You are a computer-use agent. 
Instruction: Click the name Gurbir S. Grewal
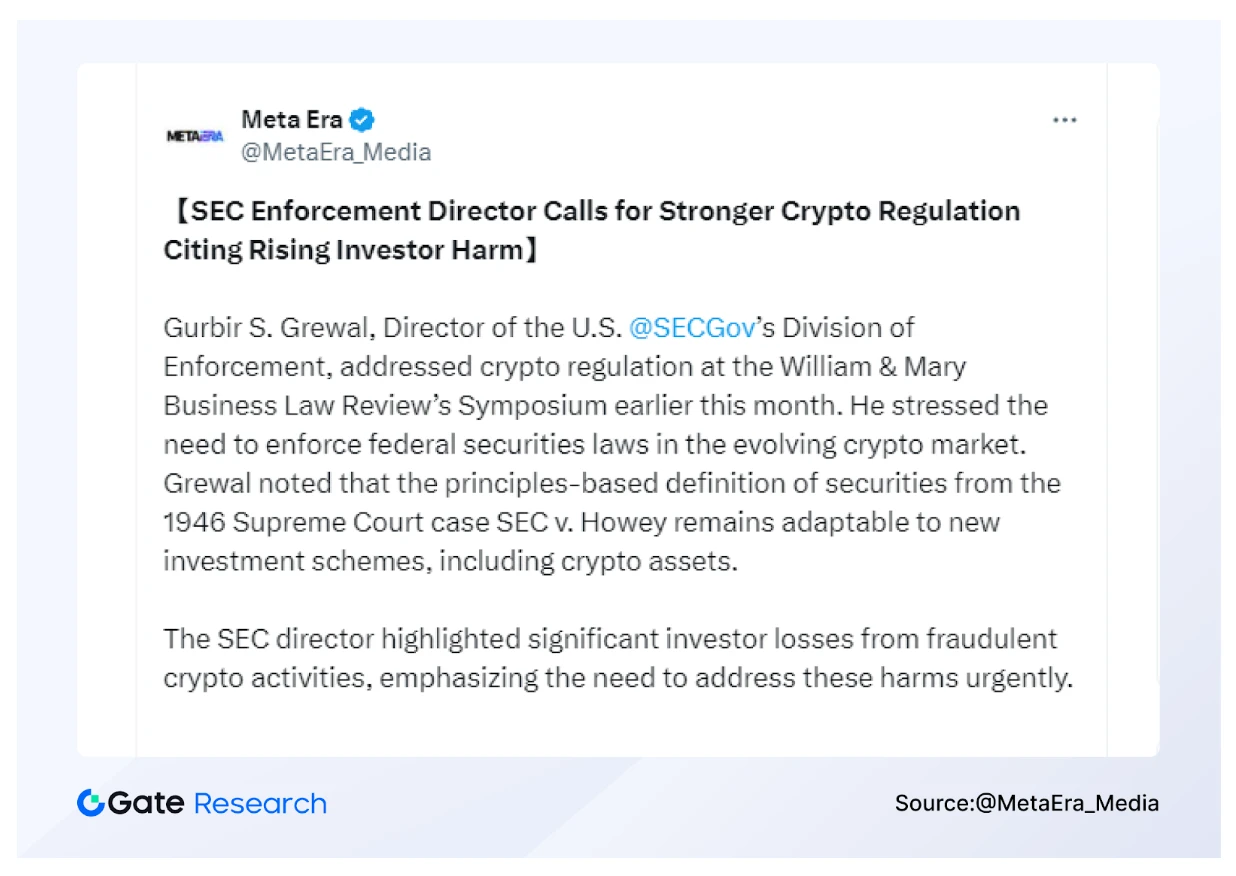[268, 328]
